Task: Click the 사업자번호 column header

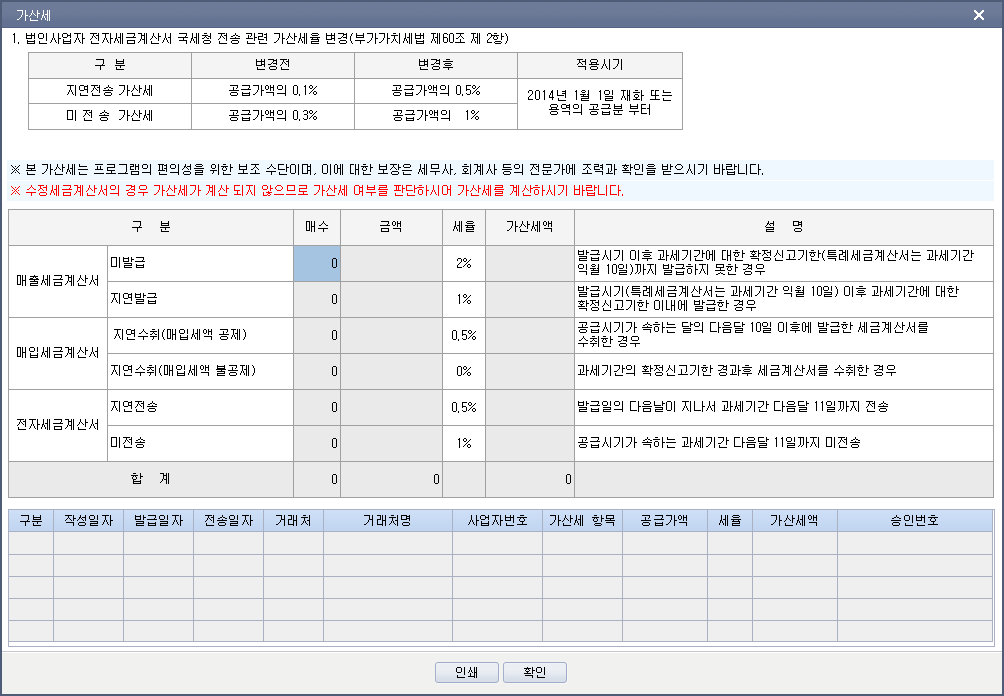Action: tap(498, 521)
